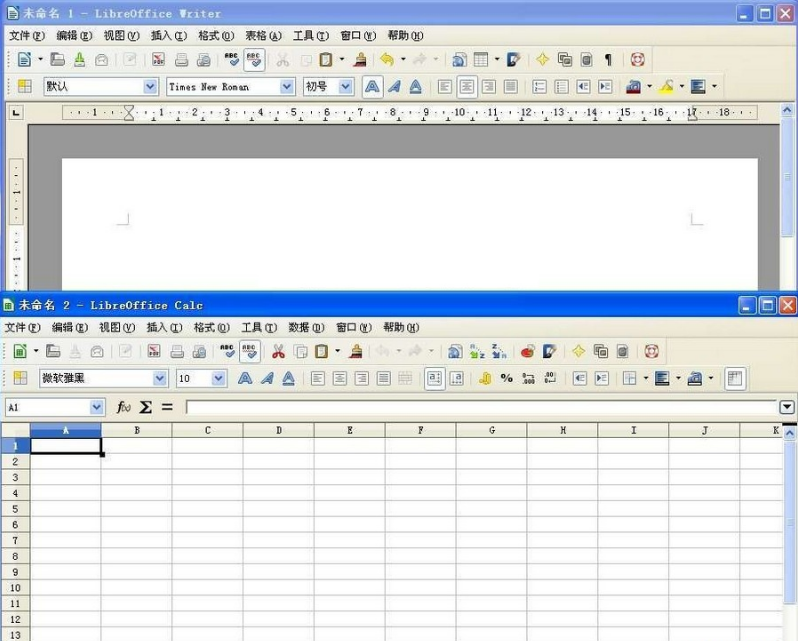Toggle Bold in Calc formatting bar
This screenshot has height=641, width=798.
click(245, 378)
